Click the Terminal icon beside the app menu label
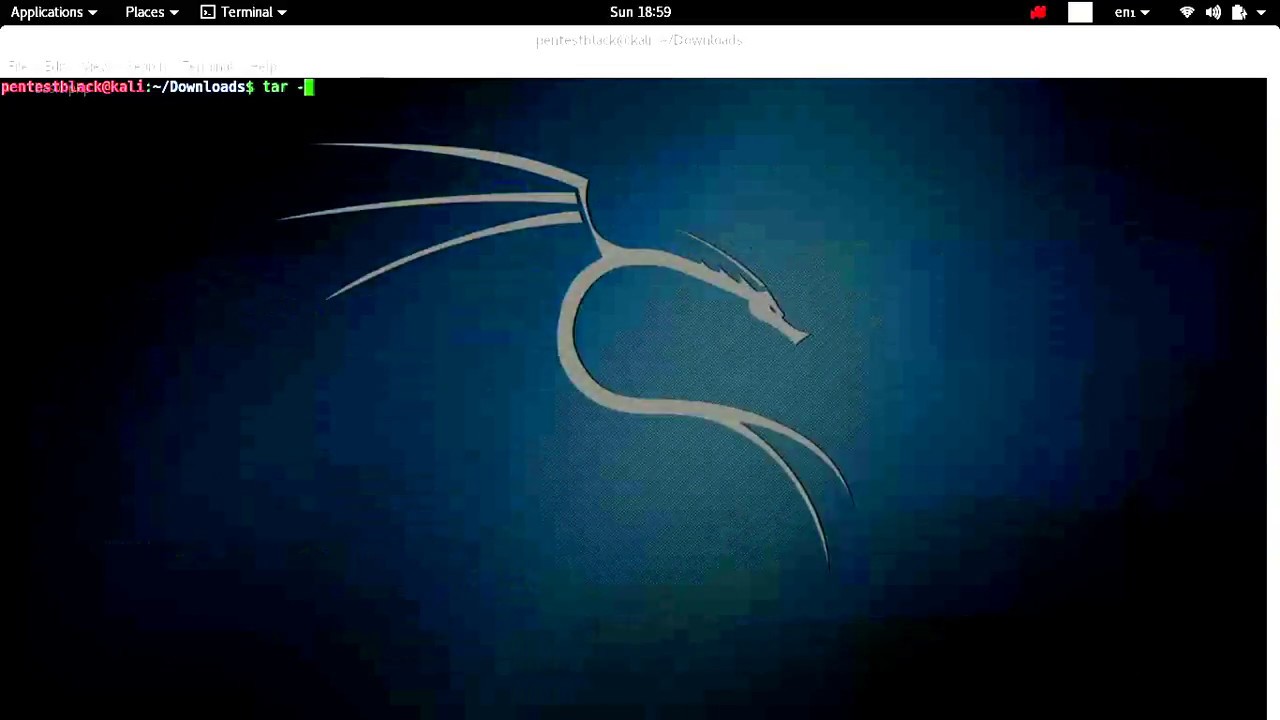 click(x=208, y=12)
